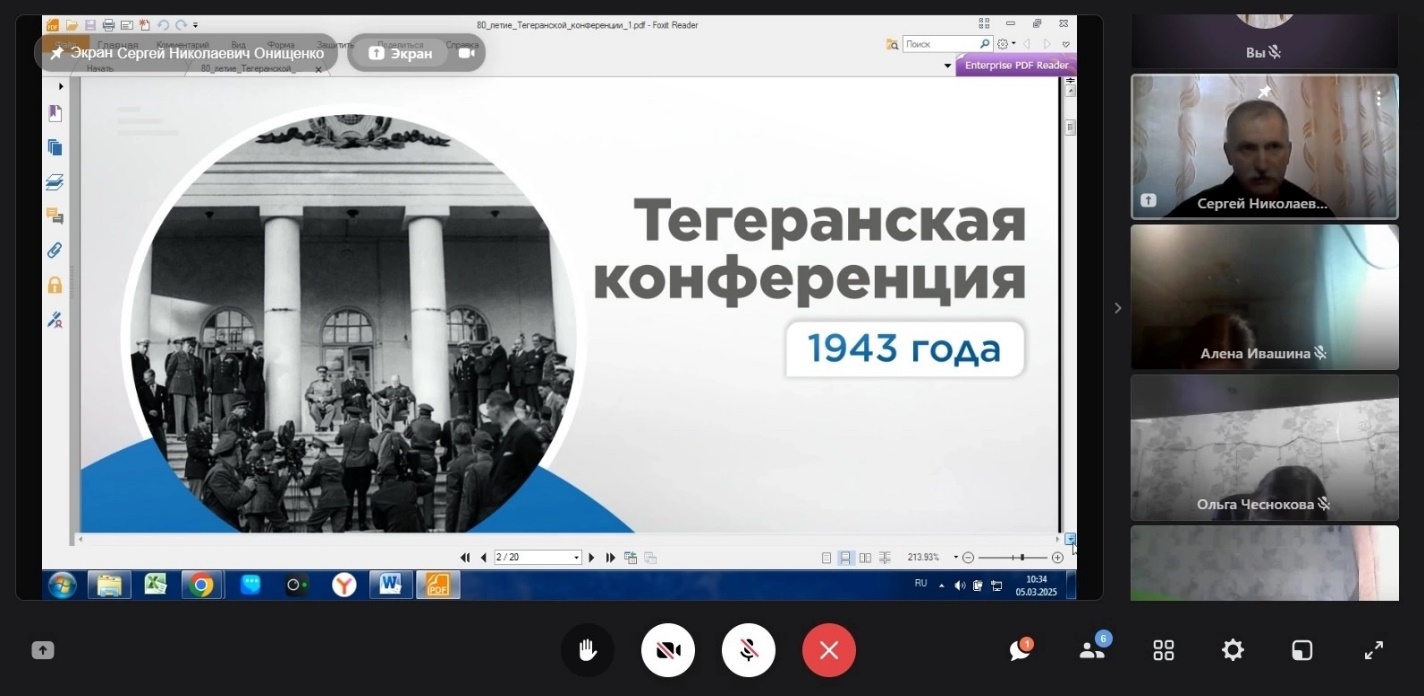Select Алена Ивашина participant tile
Viewport: 1424px width, 696px height.
tap(1264, 297)
